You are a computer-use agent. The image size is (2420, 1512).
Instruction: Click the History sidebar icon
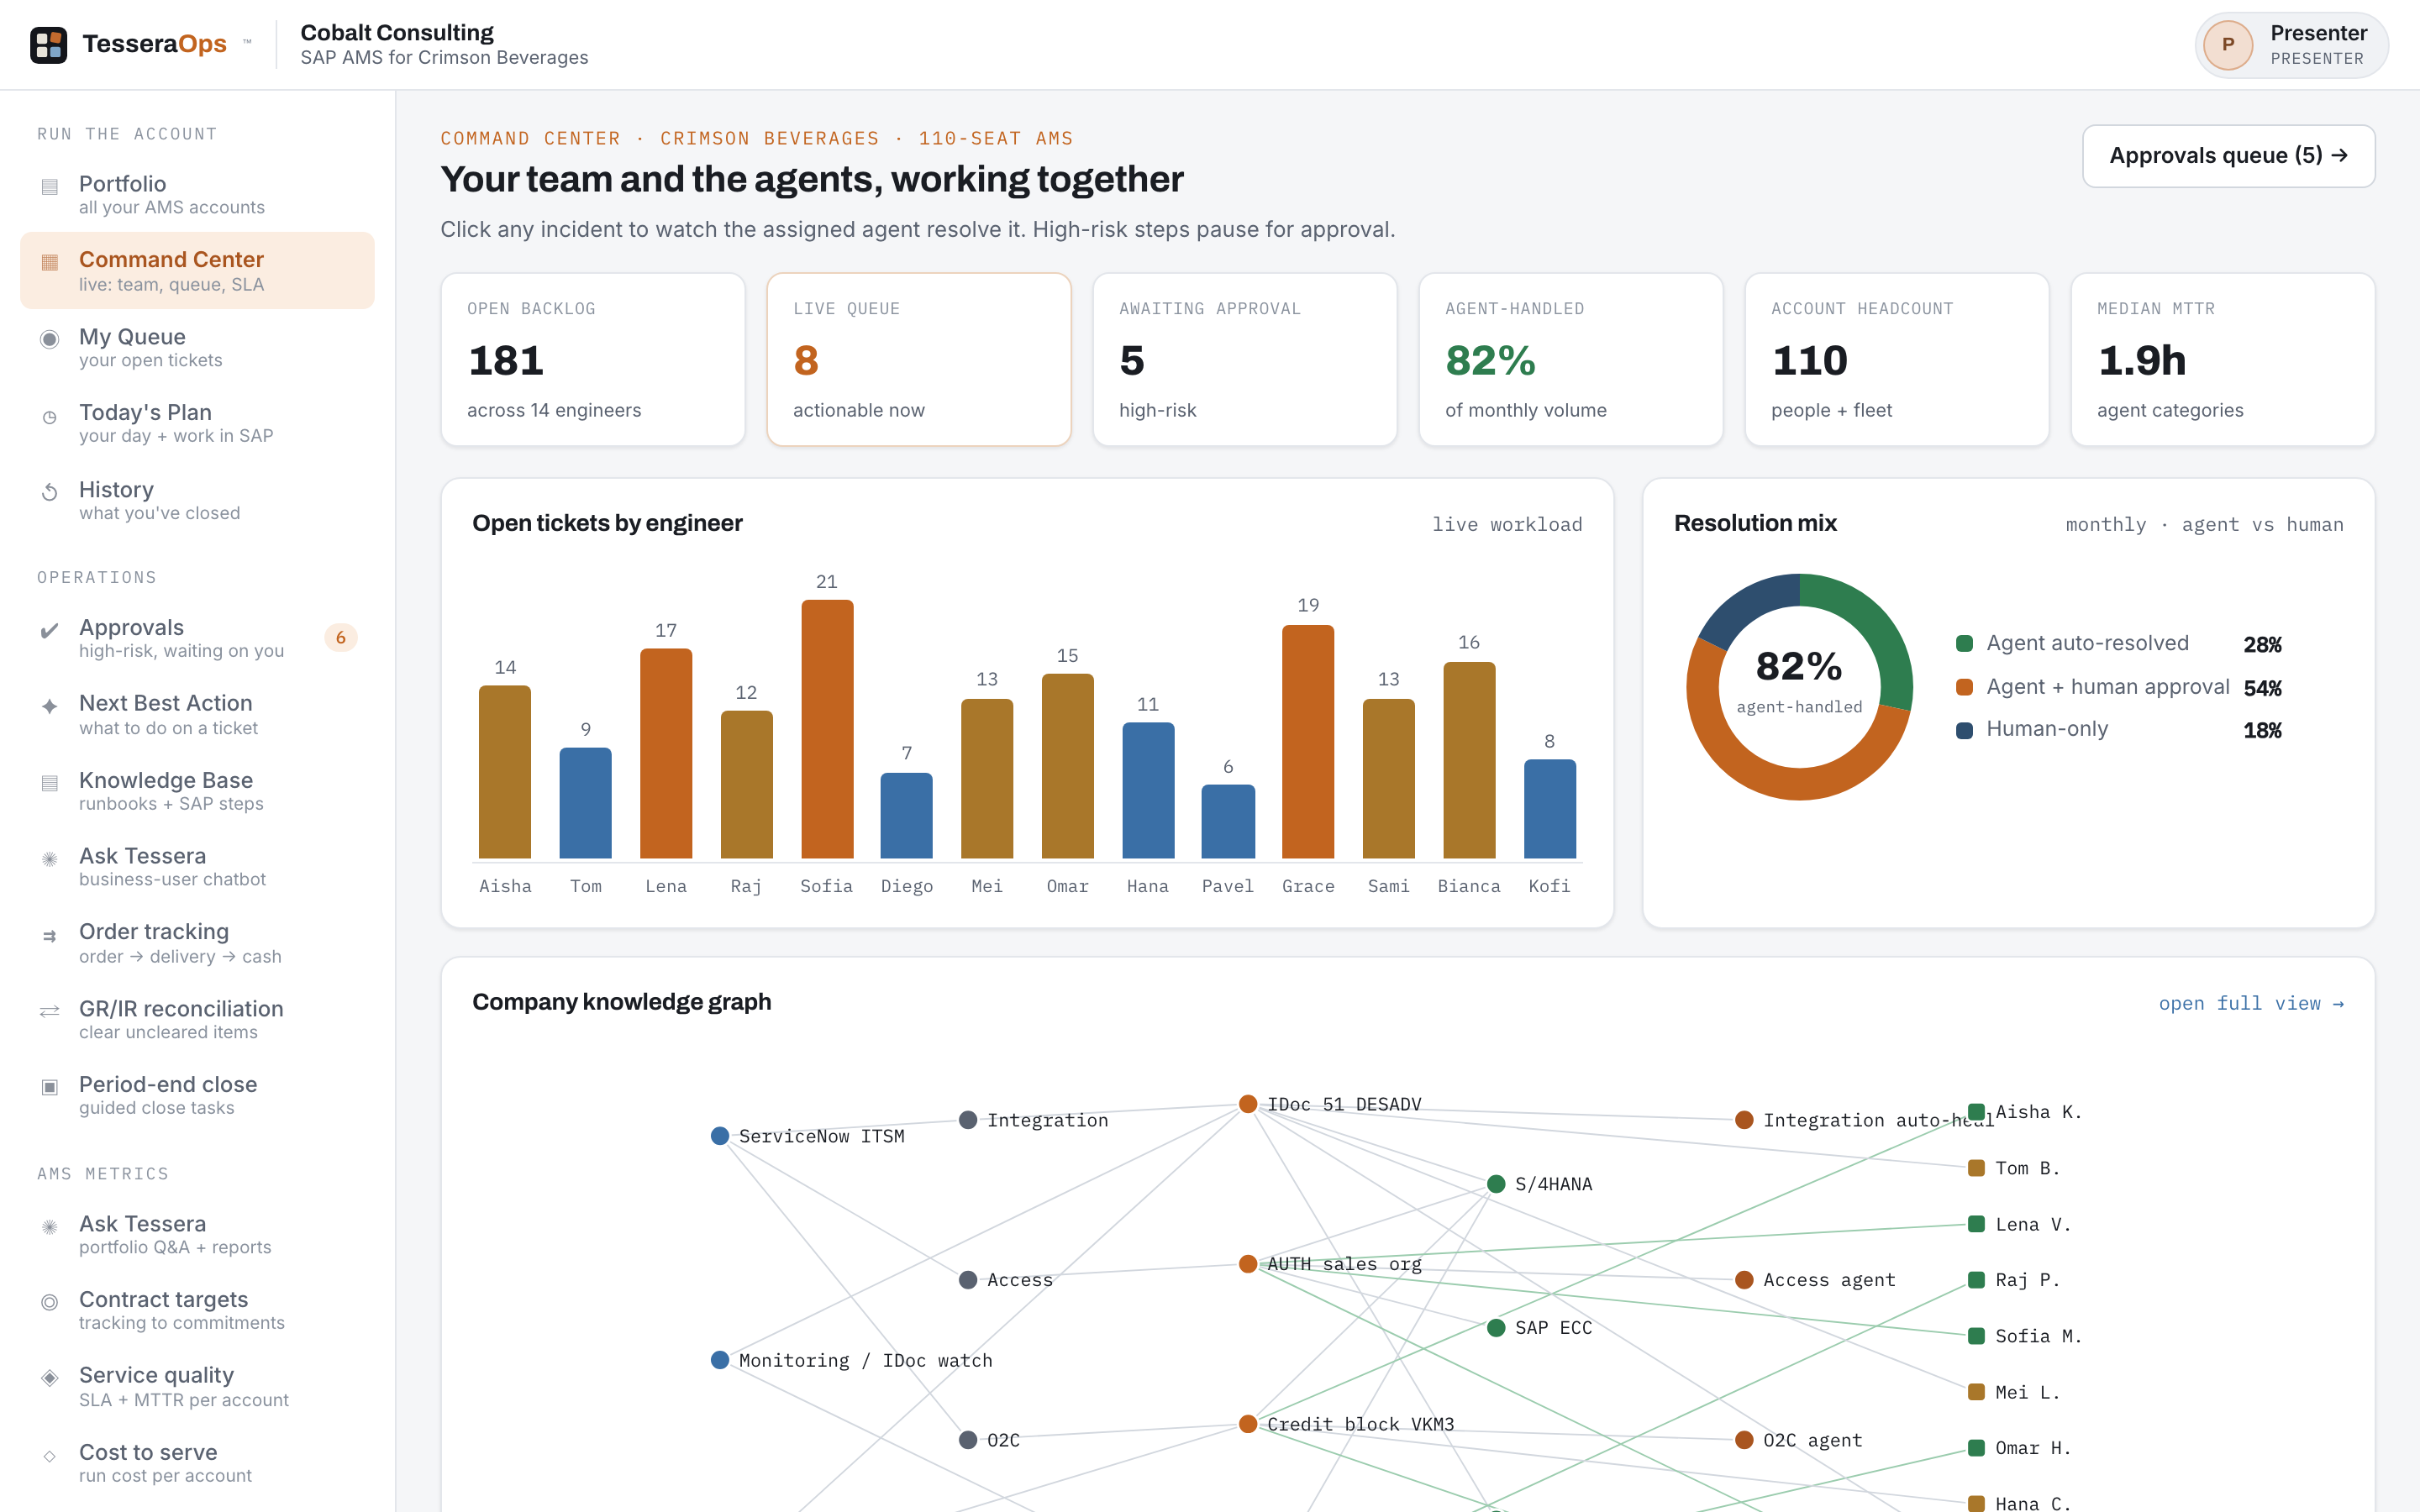(49, 492)
